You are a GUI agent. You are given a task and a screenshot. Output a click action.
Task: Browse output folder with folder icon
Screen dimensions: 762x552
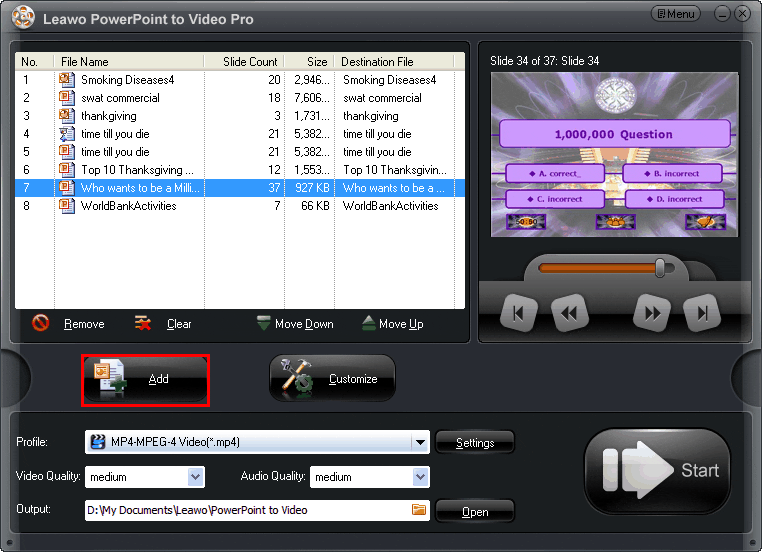419,510
